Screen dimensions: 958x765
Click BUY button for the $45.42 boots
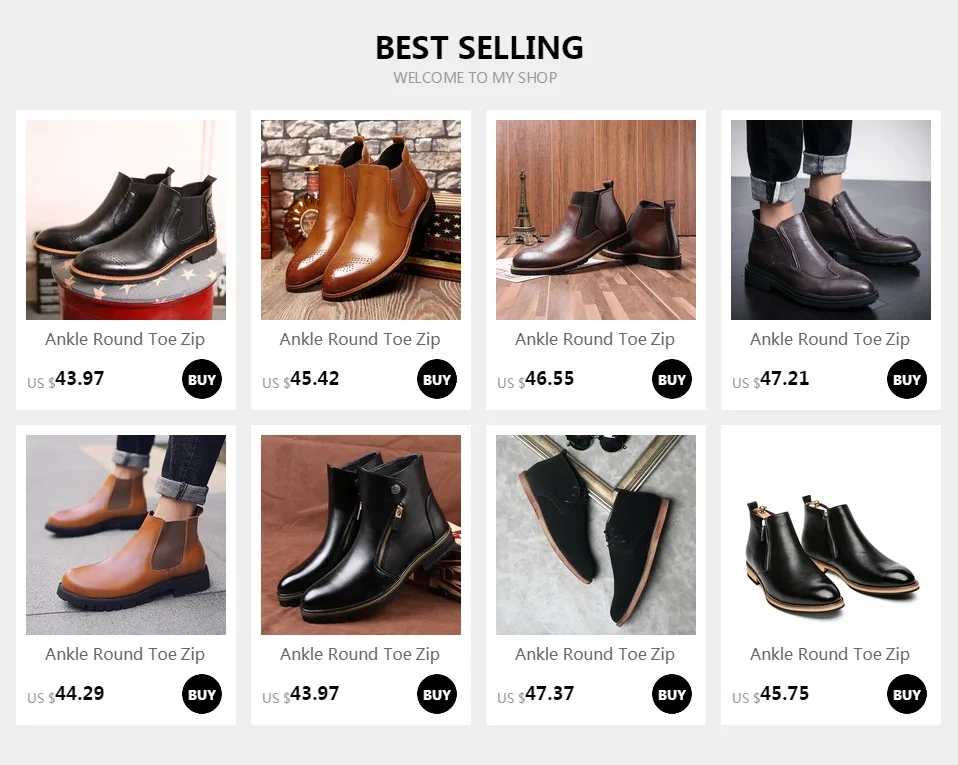click(x=437, y=379)
